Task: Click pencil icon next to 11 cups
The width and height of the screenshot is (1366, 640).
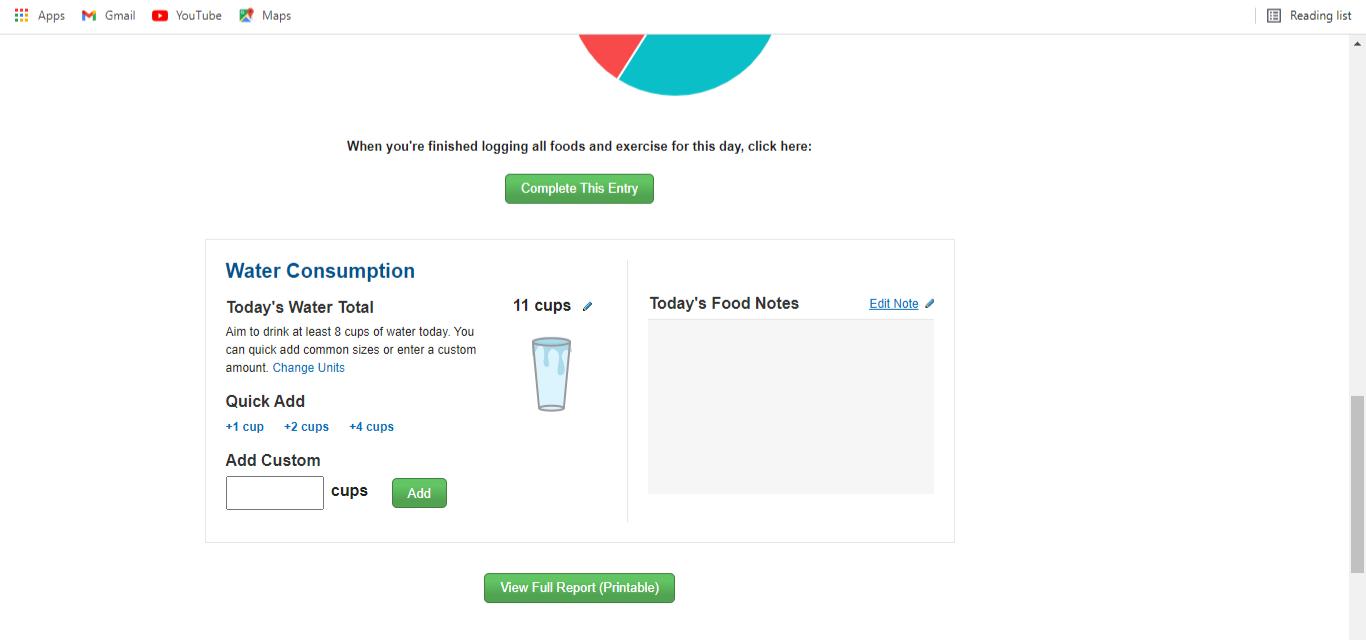Action: (588, 306)
